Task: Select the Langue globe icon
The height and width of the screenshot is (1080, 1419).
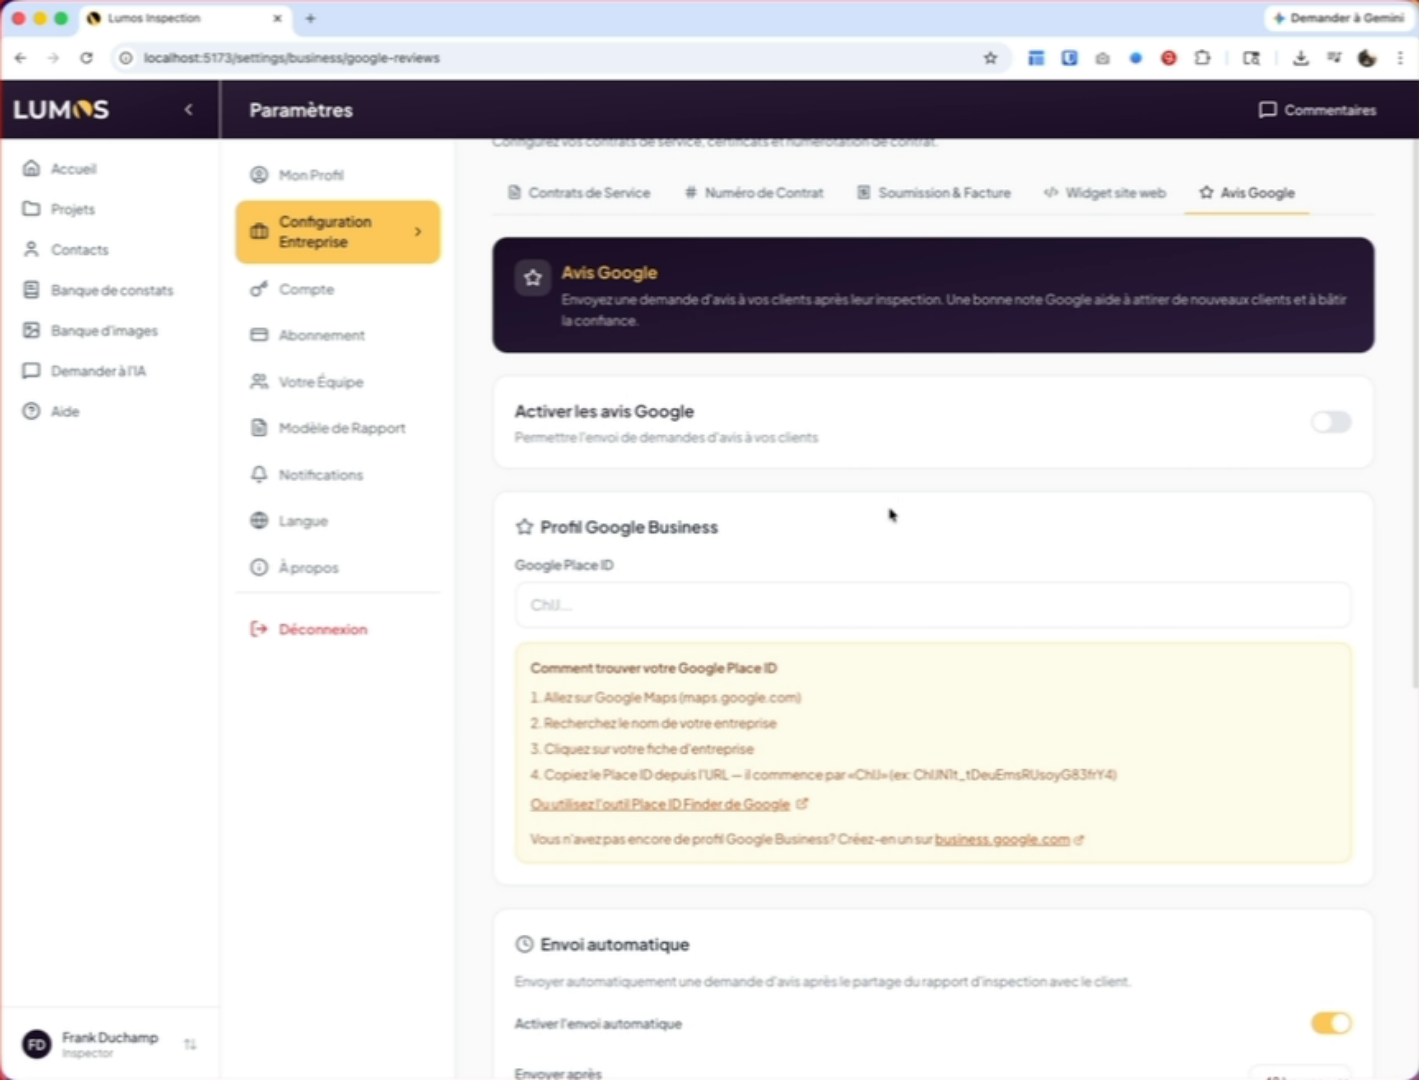Action: coord(259,520)
